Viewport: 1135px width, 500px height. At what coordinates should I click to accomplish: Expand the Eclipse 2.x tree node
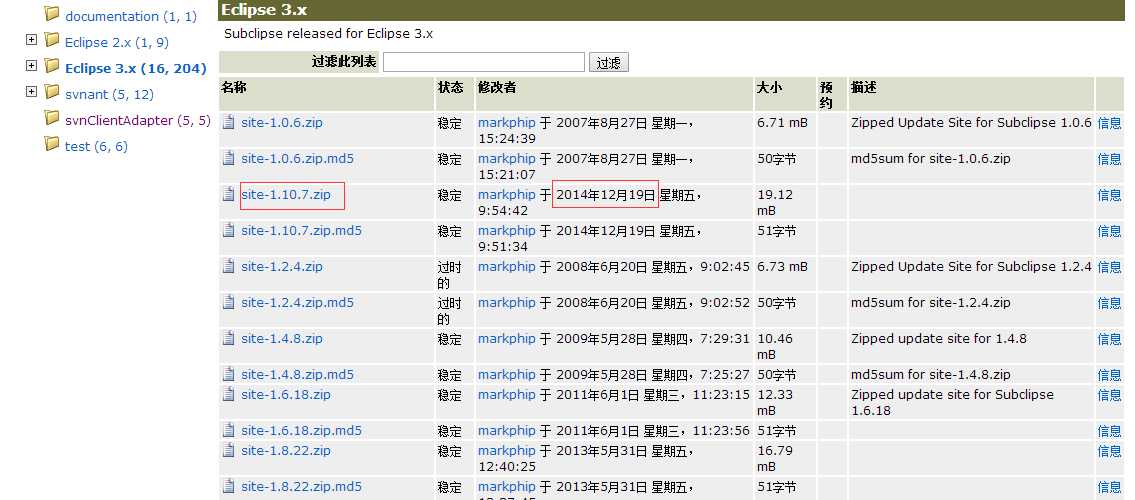[31, 40]
